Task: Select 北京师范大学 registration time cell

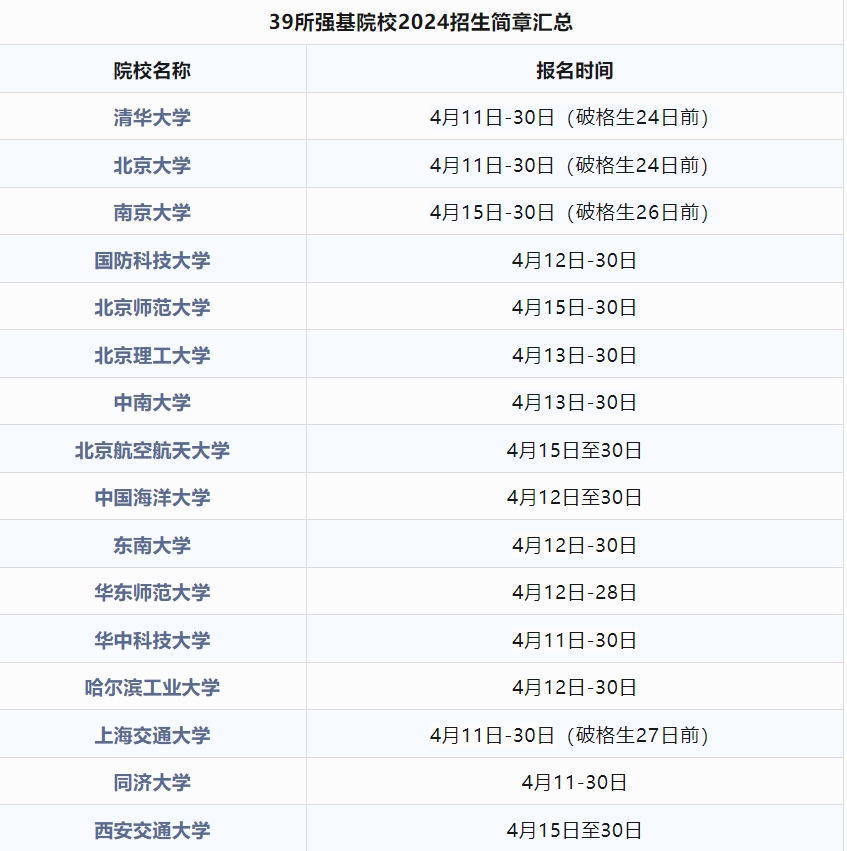Action: click(x=575, y=306)
